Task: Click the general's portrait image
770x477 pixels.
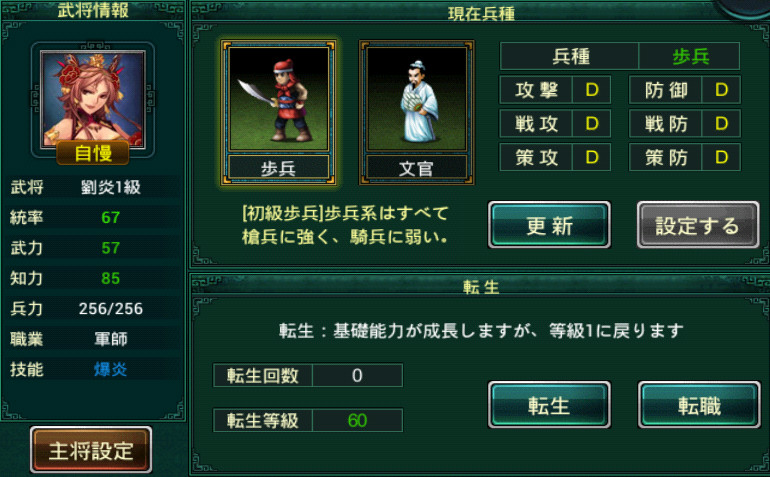Action: click(x=93, y=99)
